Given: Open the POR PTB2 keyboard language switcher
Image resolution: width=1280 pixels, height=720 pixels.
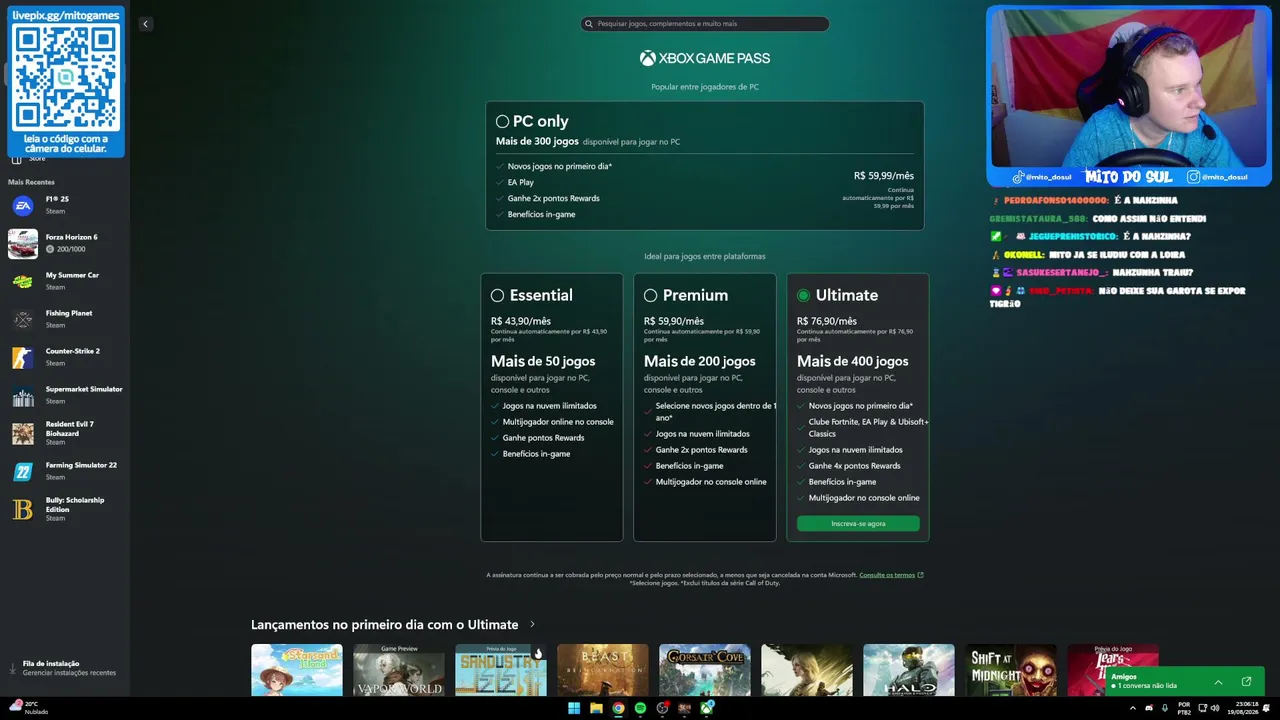Looking at the screenshot, I should click(1184, 708).
